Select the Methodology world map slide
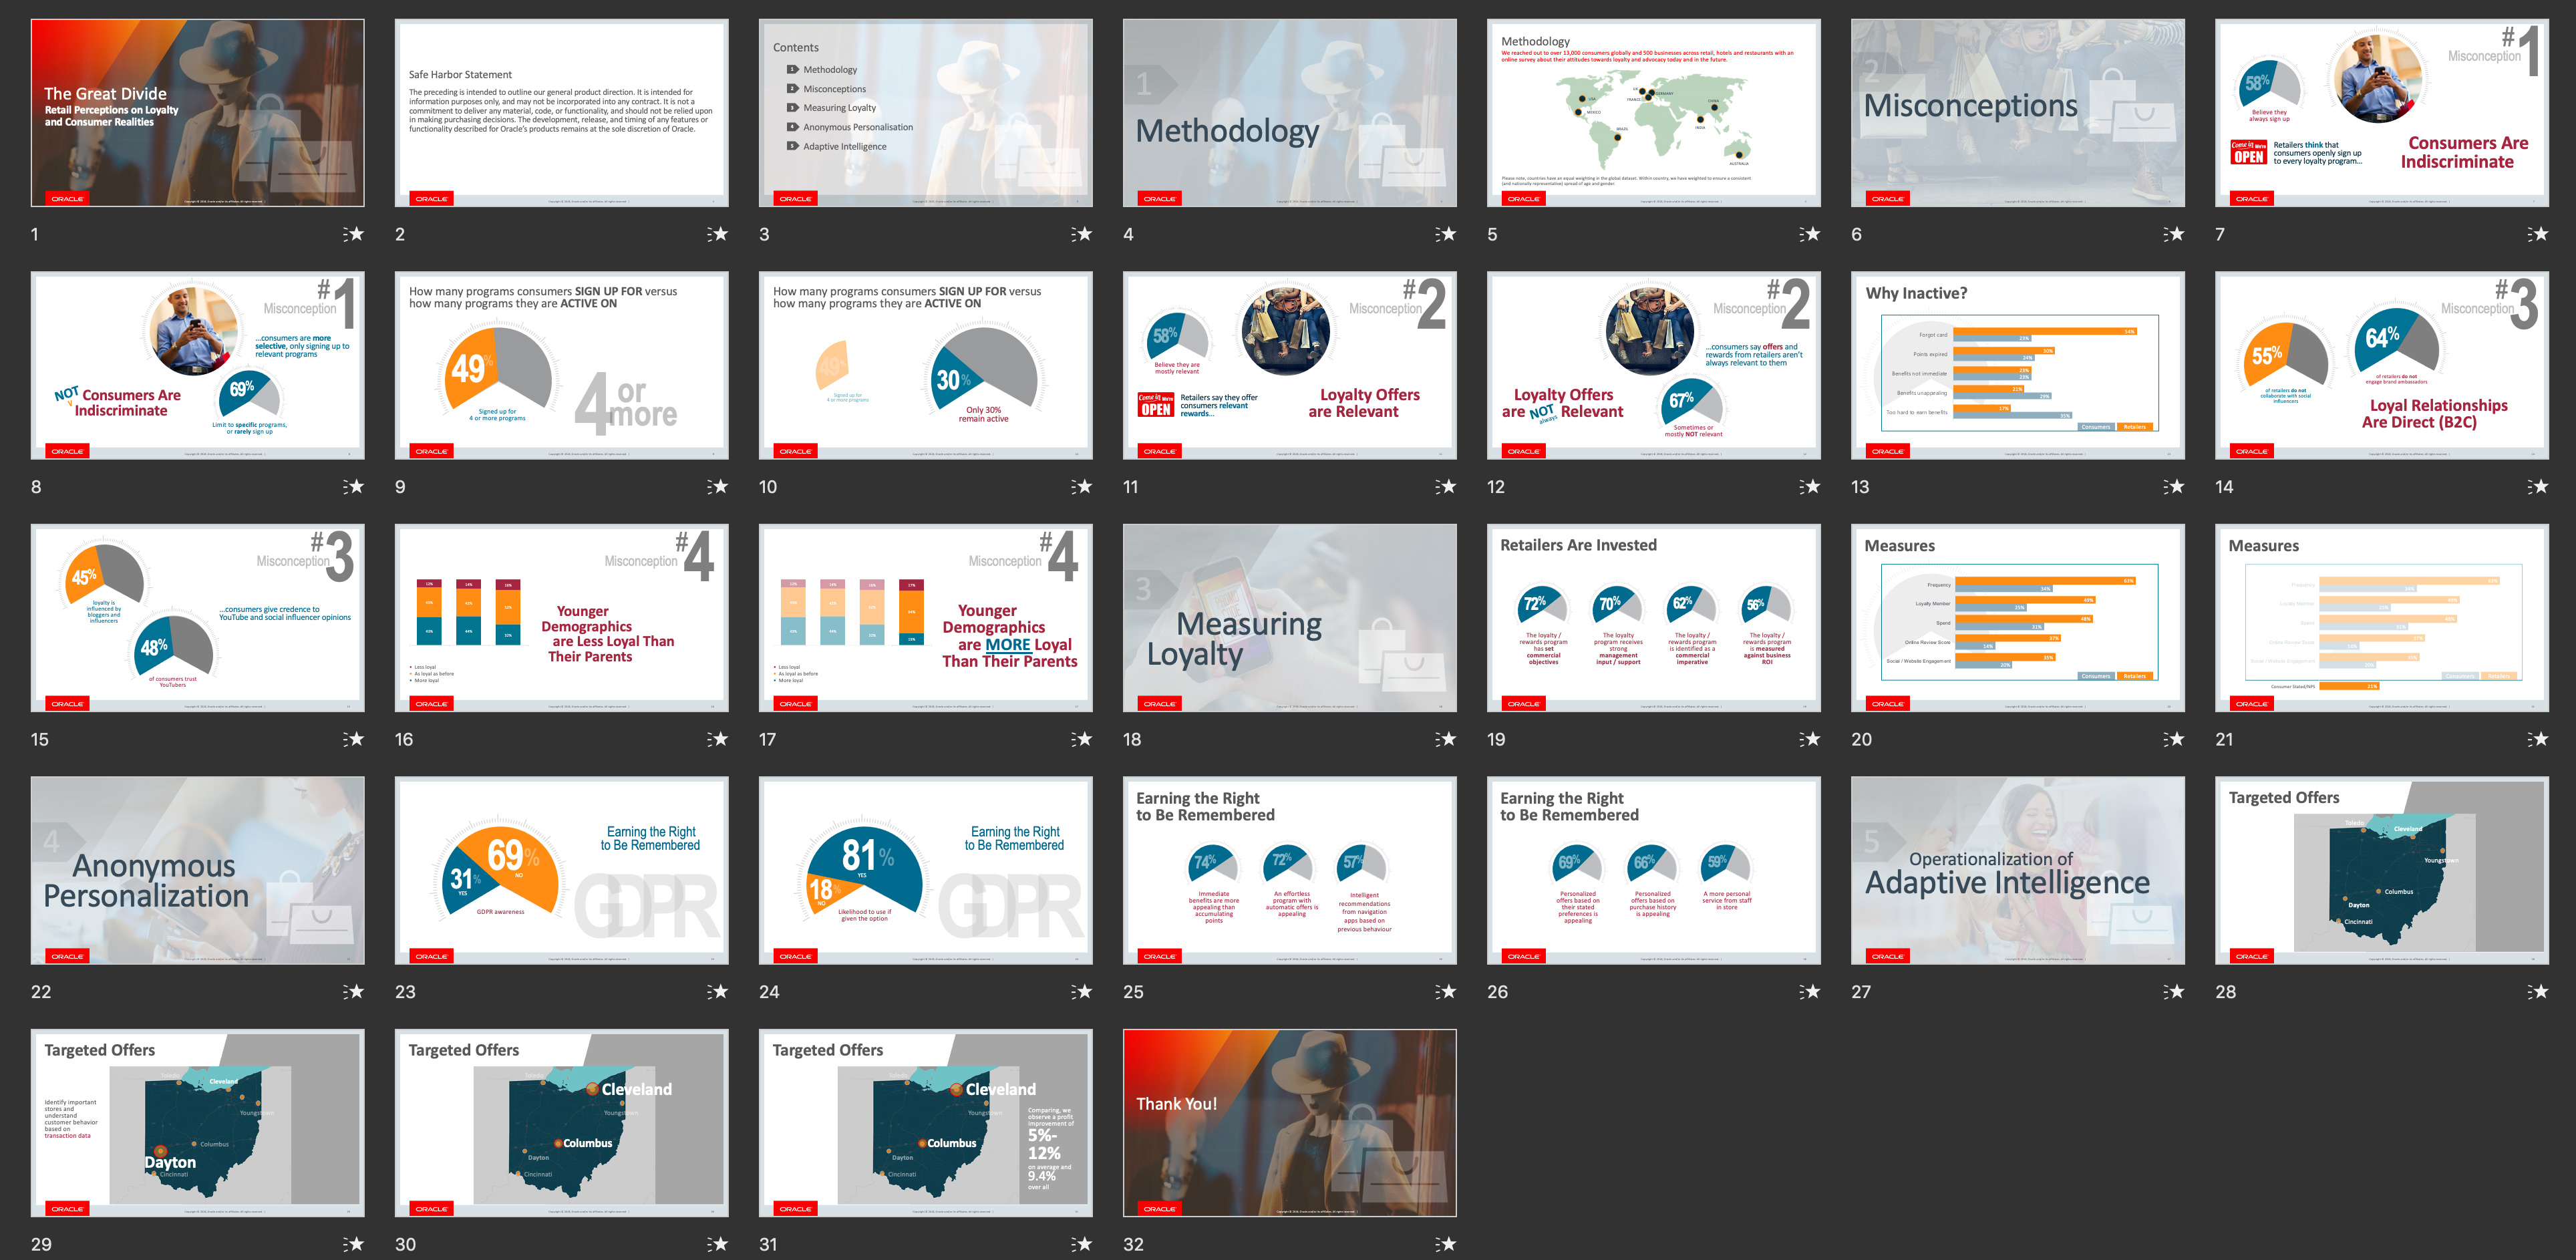 coord(1653,113)
